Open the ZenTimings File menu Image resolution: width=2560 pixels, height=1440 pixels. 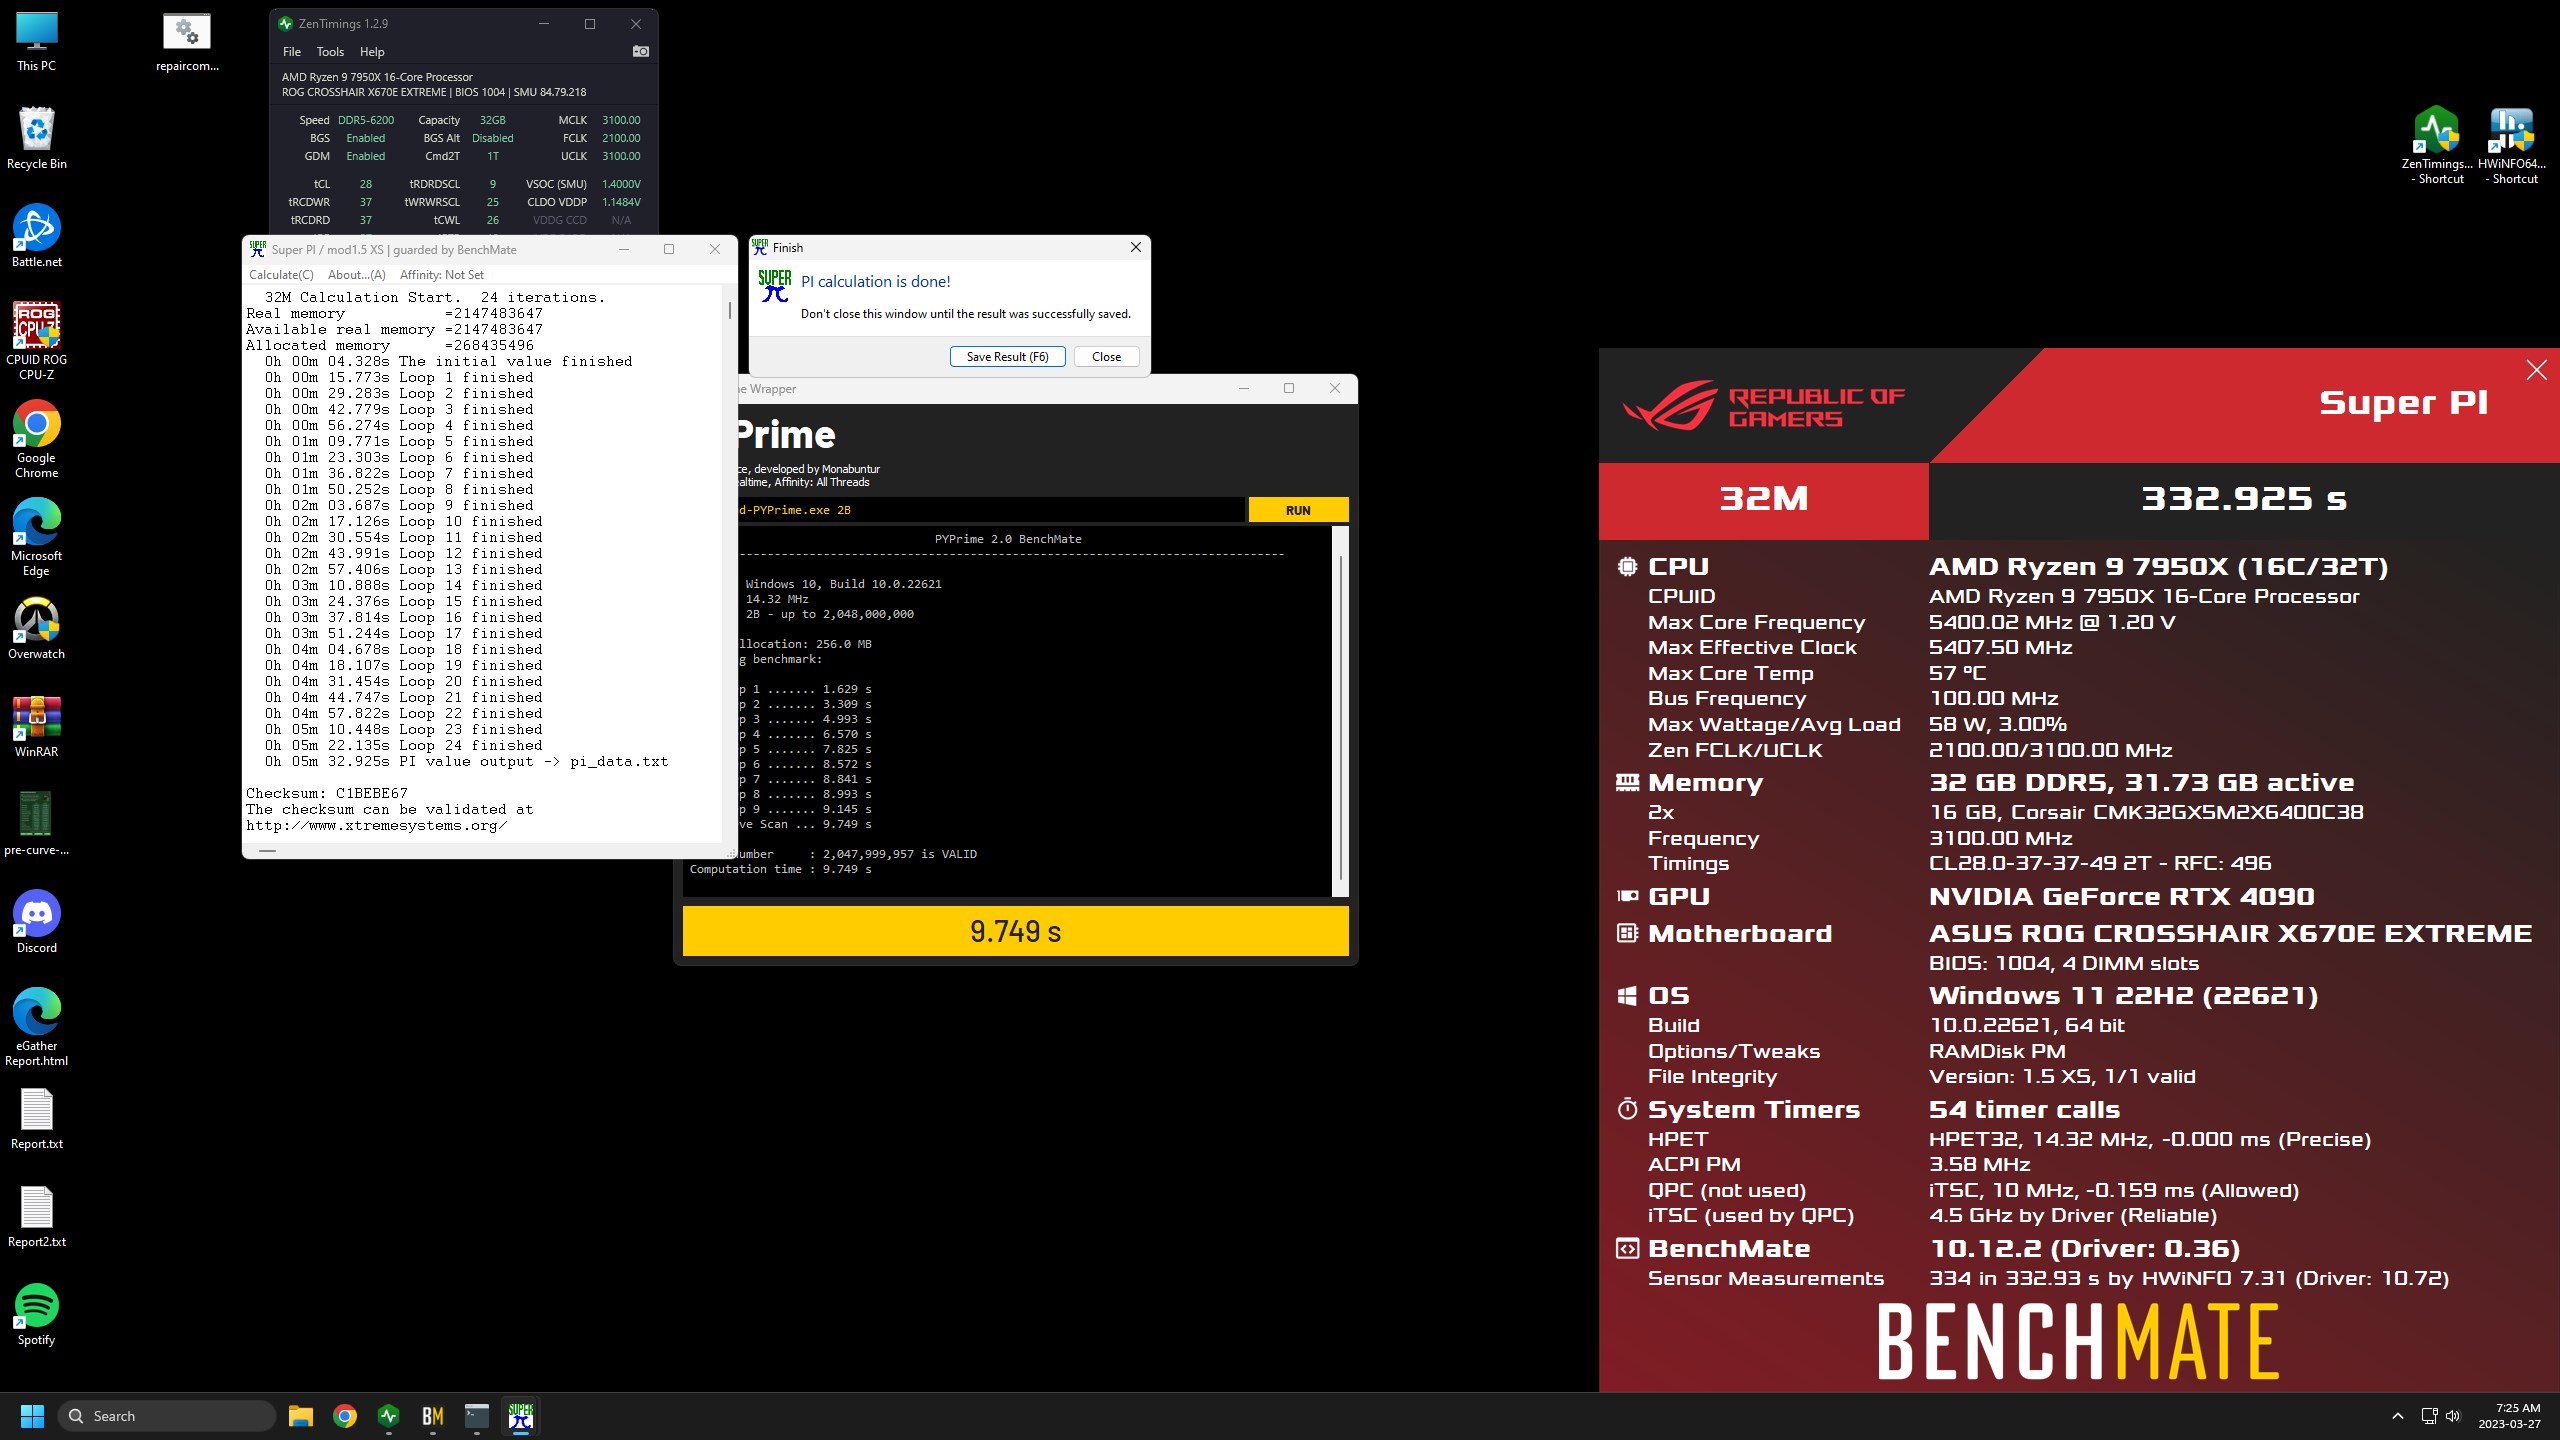tap(291, 52)
